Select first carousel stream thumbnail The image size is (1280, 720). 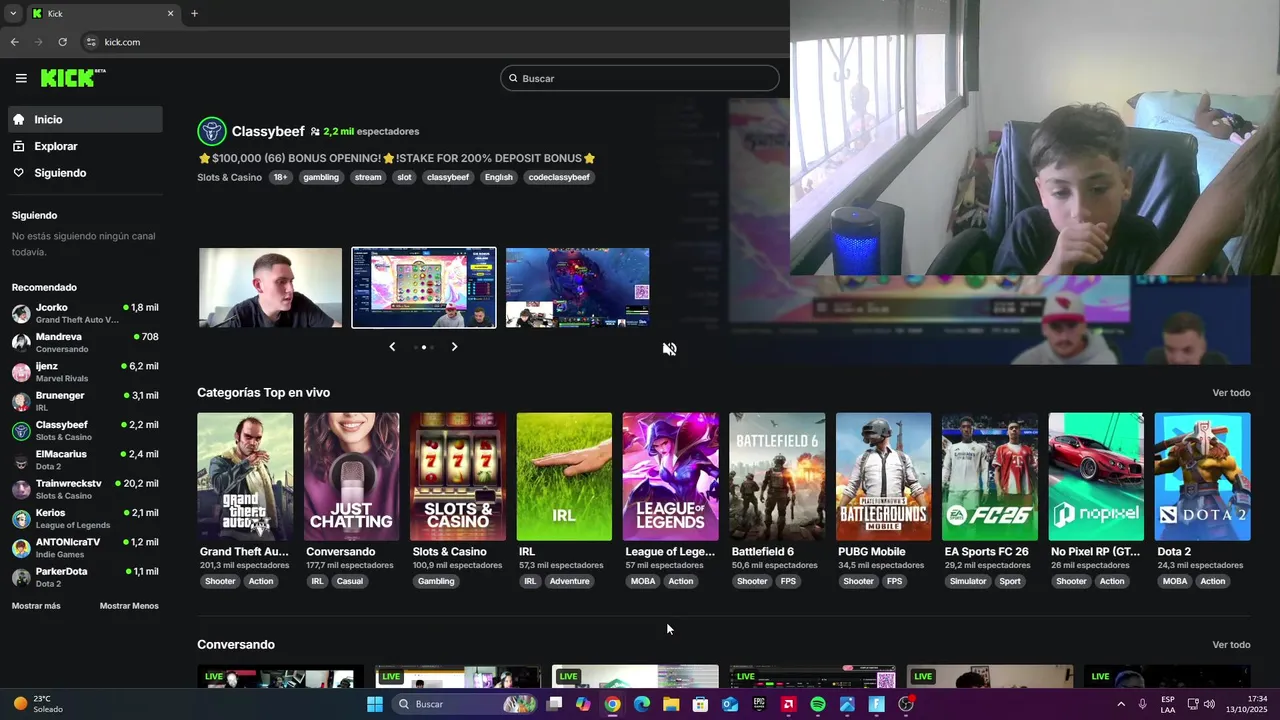click(270, 288)
